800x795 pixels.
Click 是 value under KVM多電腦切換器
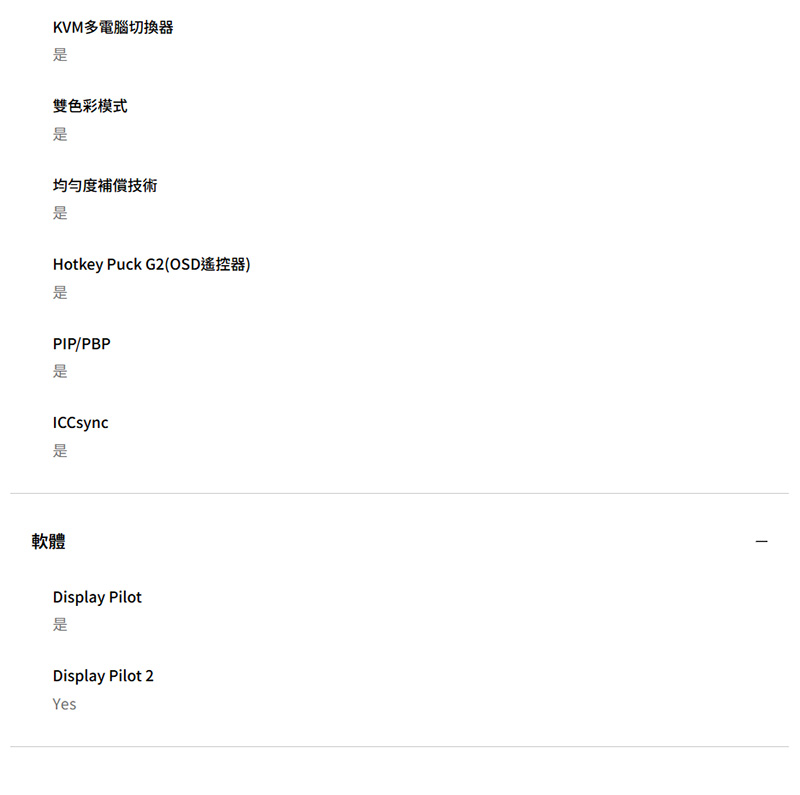[x=60, y=55]
